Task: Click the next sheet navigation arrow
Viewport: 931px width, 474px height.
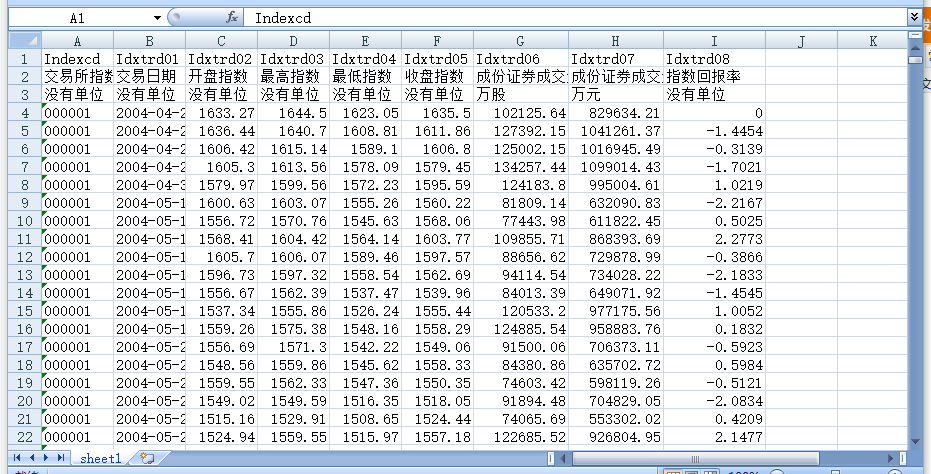Action: point(46,458)
